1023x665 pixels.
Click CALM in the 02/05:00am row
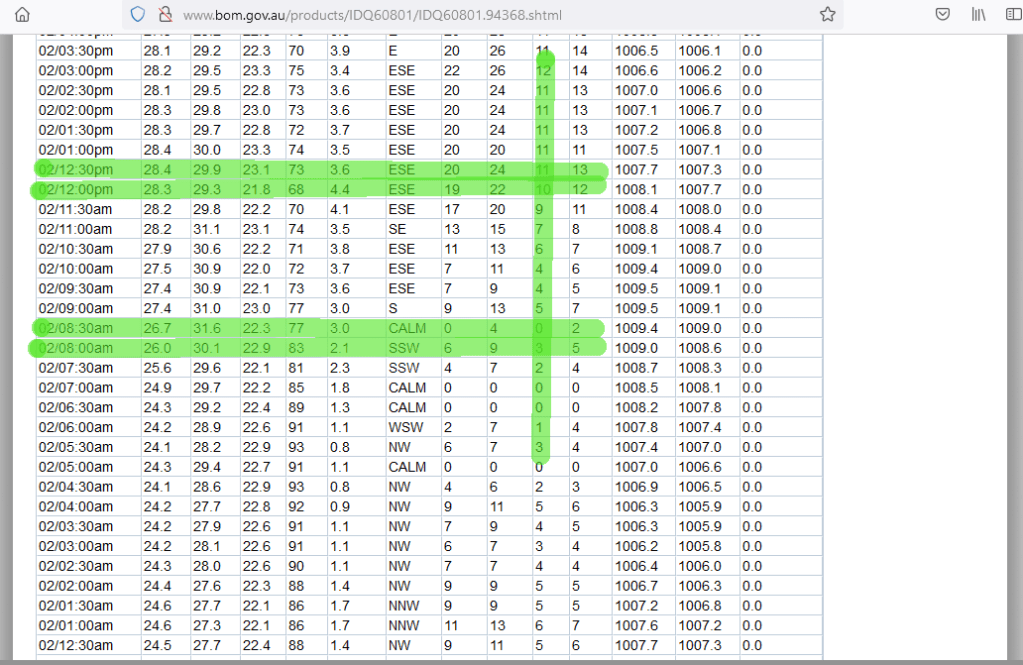407,467
